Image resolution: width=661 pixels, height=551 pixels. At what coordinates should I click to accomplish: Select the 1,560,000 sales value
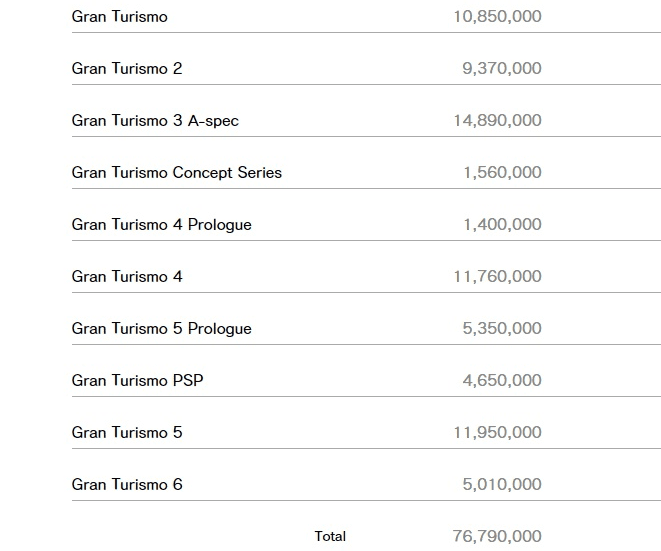pyautogui.click(x=502, y=173)
